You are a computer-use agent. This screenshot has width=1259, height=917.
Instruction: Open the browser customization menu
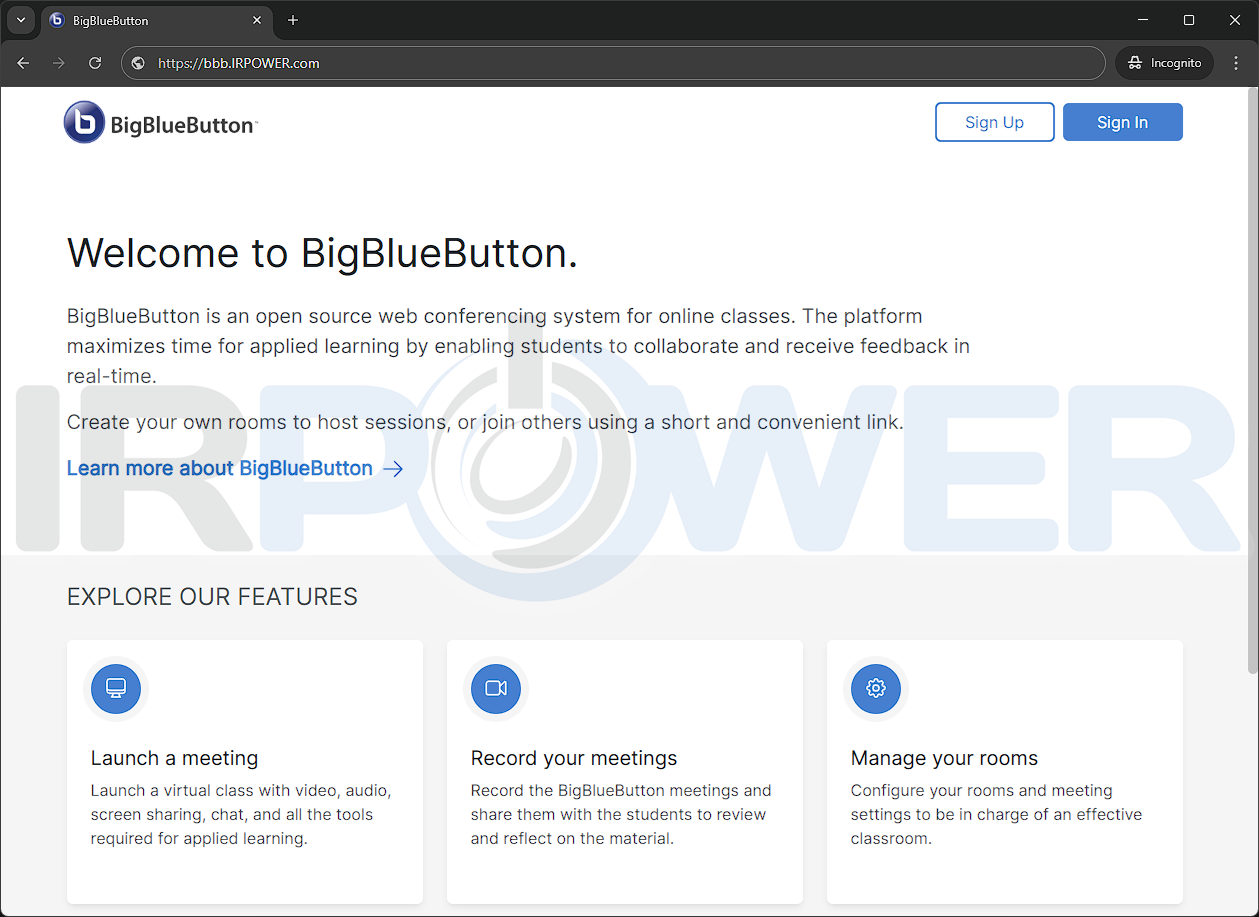point(1236,62)
